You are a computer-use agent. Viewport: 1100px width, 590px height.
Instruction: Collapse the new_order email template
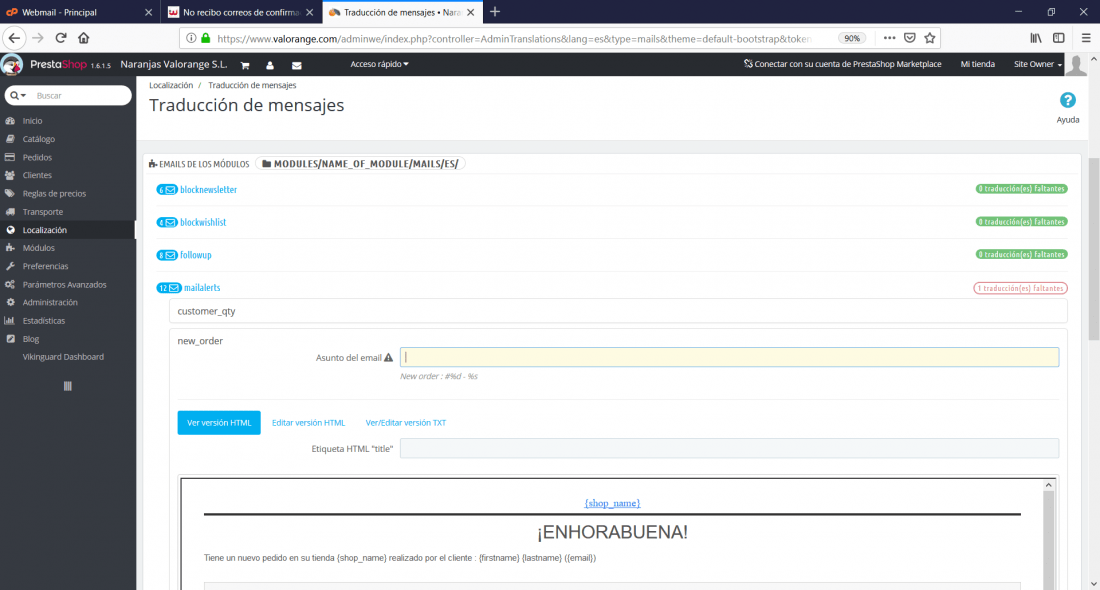(200, 341)
